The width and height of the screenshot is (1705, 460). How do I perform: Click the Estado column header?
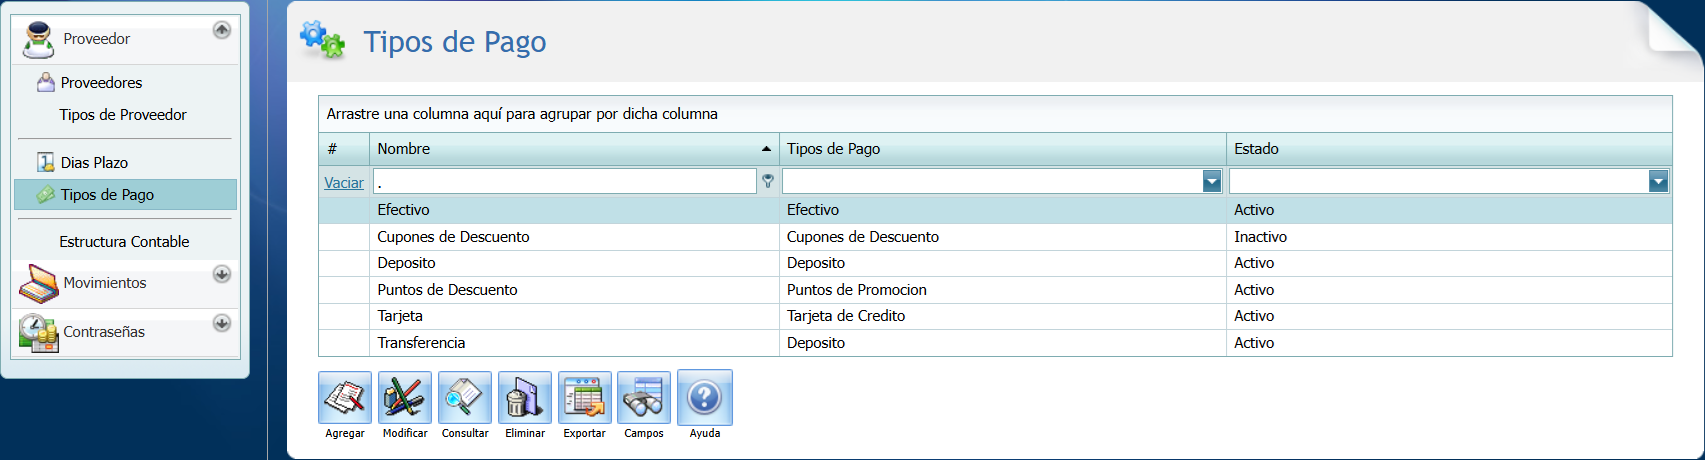(1449, 149)
